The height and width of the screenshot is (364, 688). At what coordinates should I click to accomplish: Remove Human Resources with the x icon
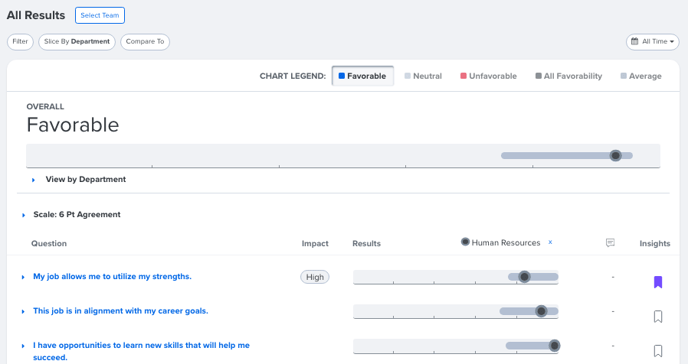pos(550,243)
